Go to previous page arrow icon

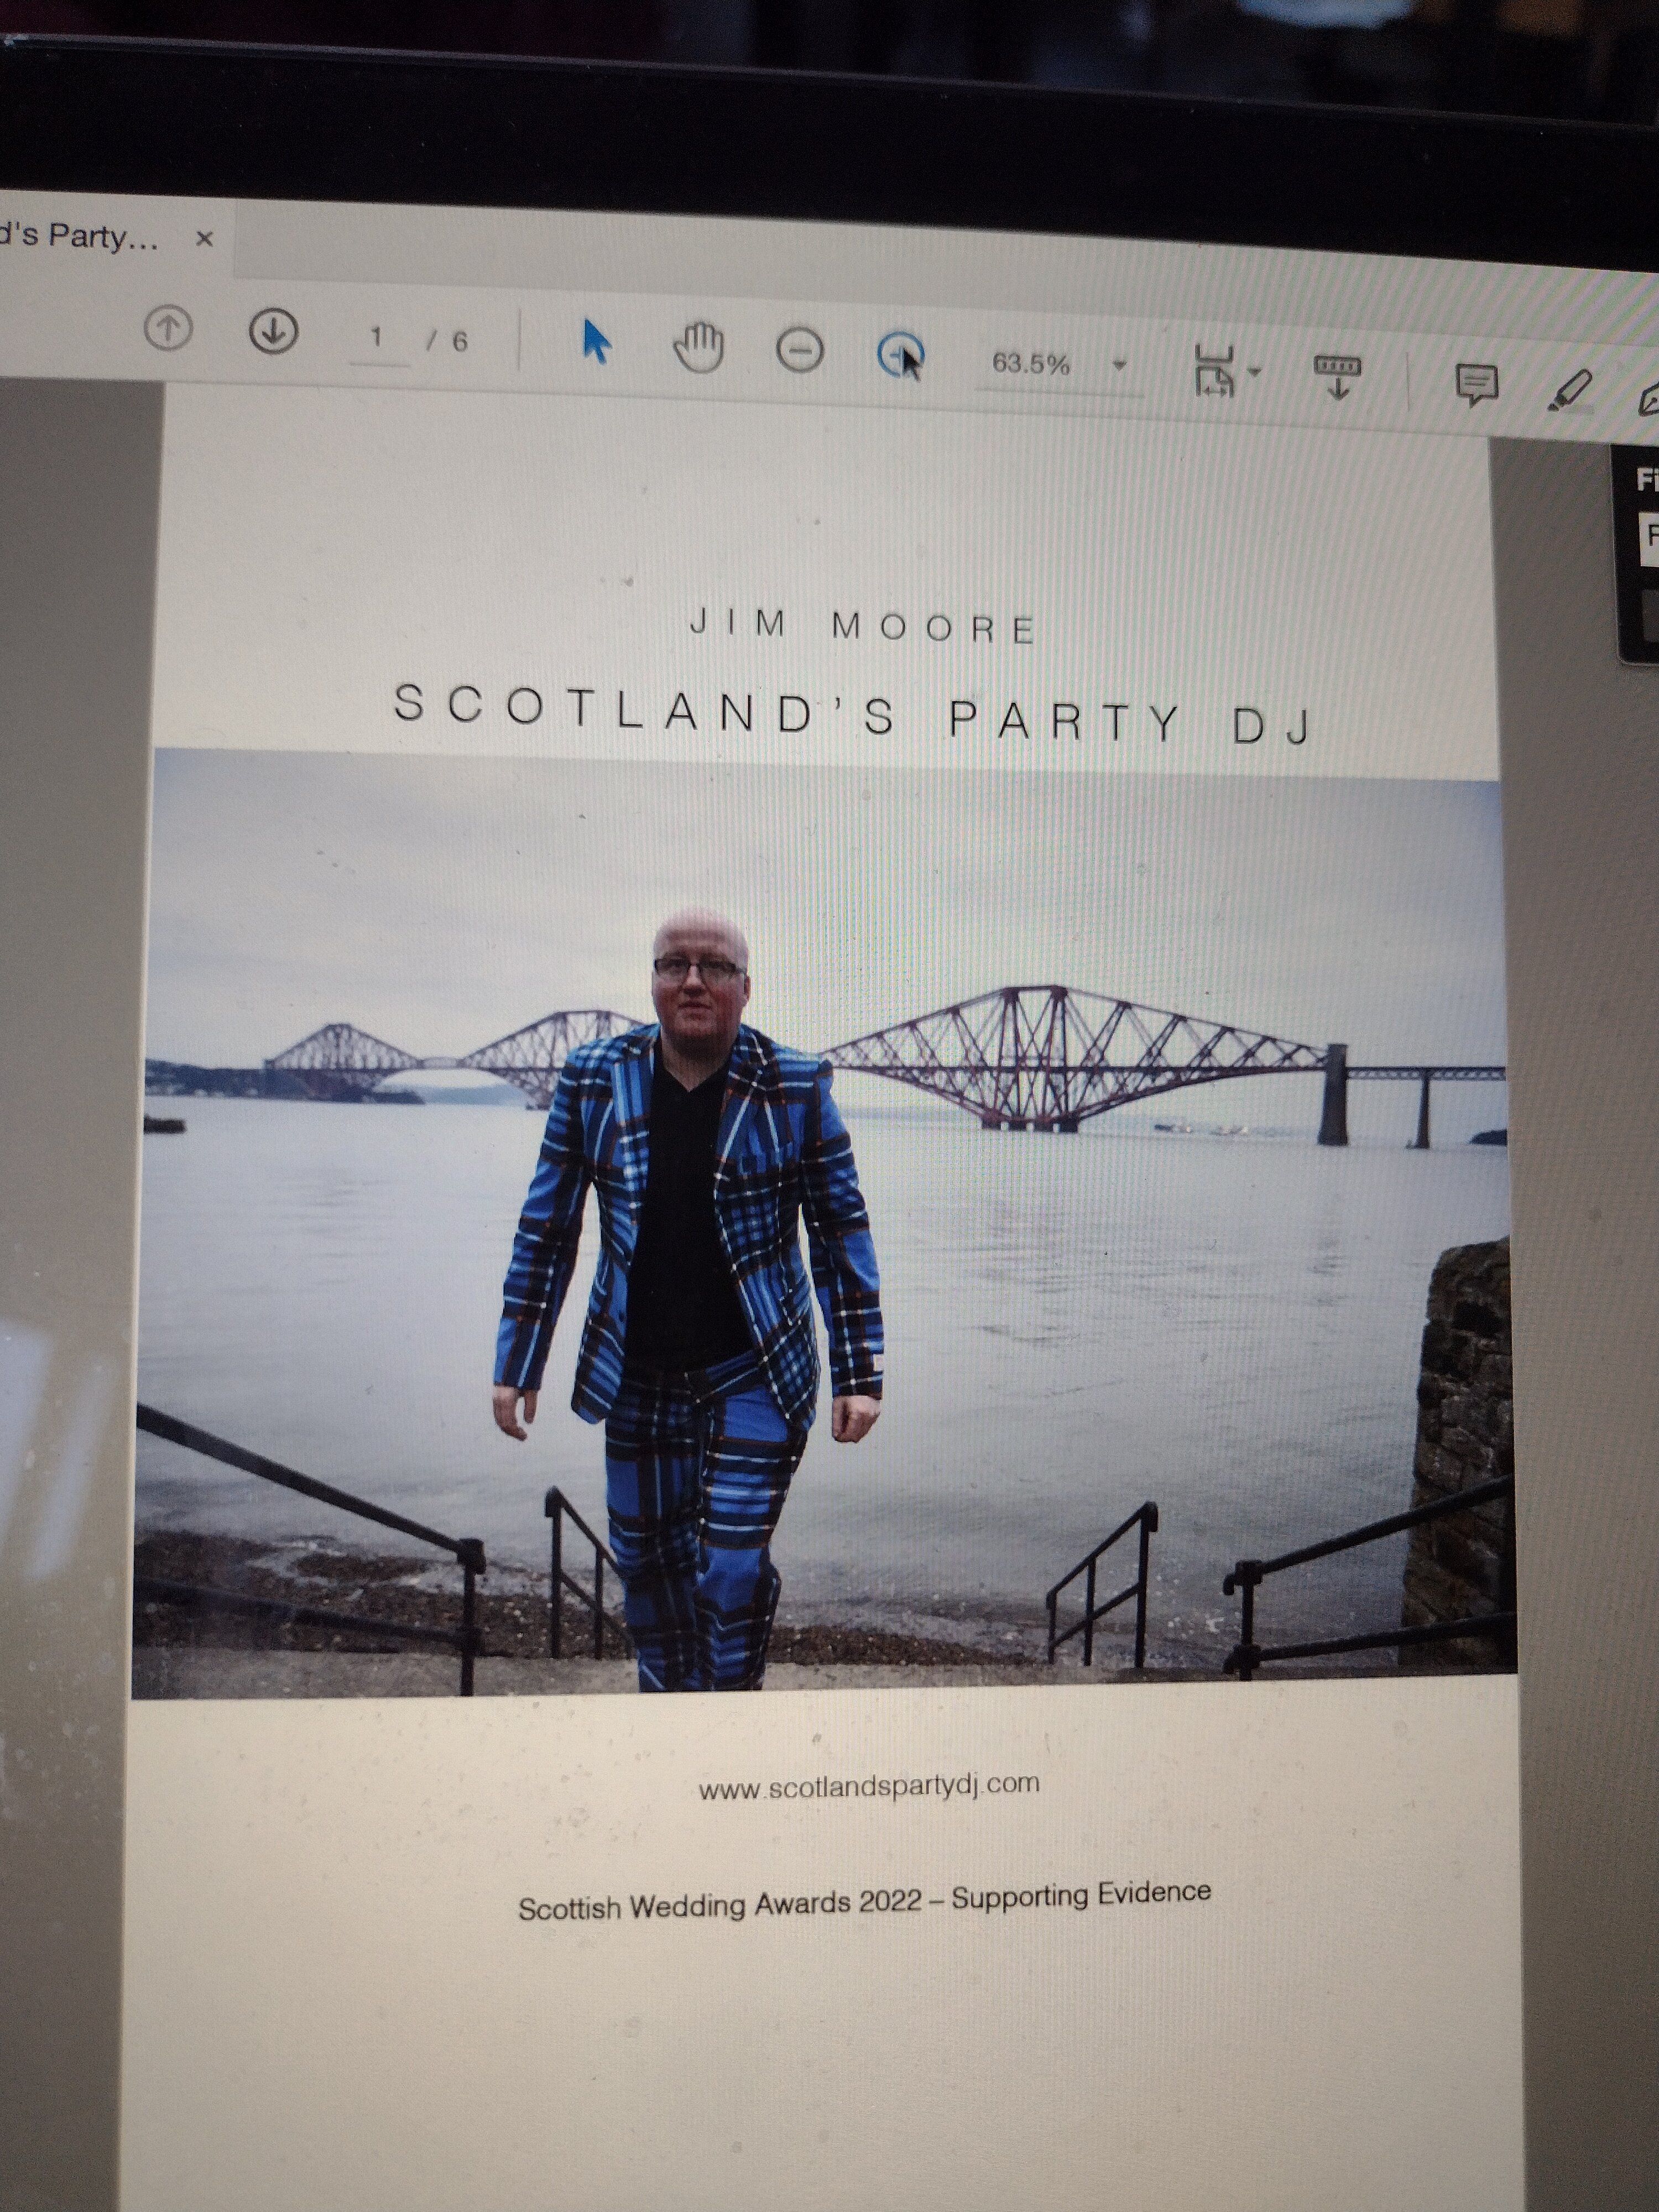coord(168,327)
